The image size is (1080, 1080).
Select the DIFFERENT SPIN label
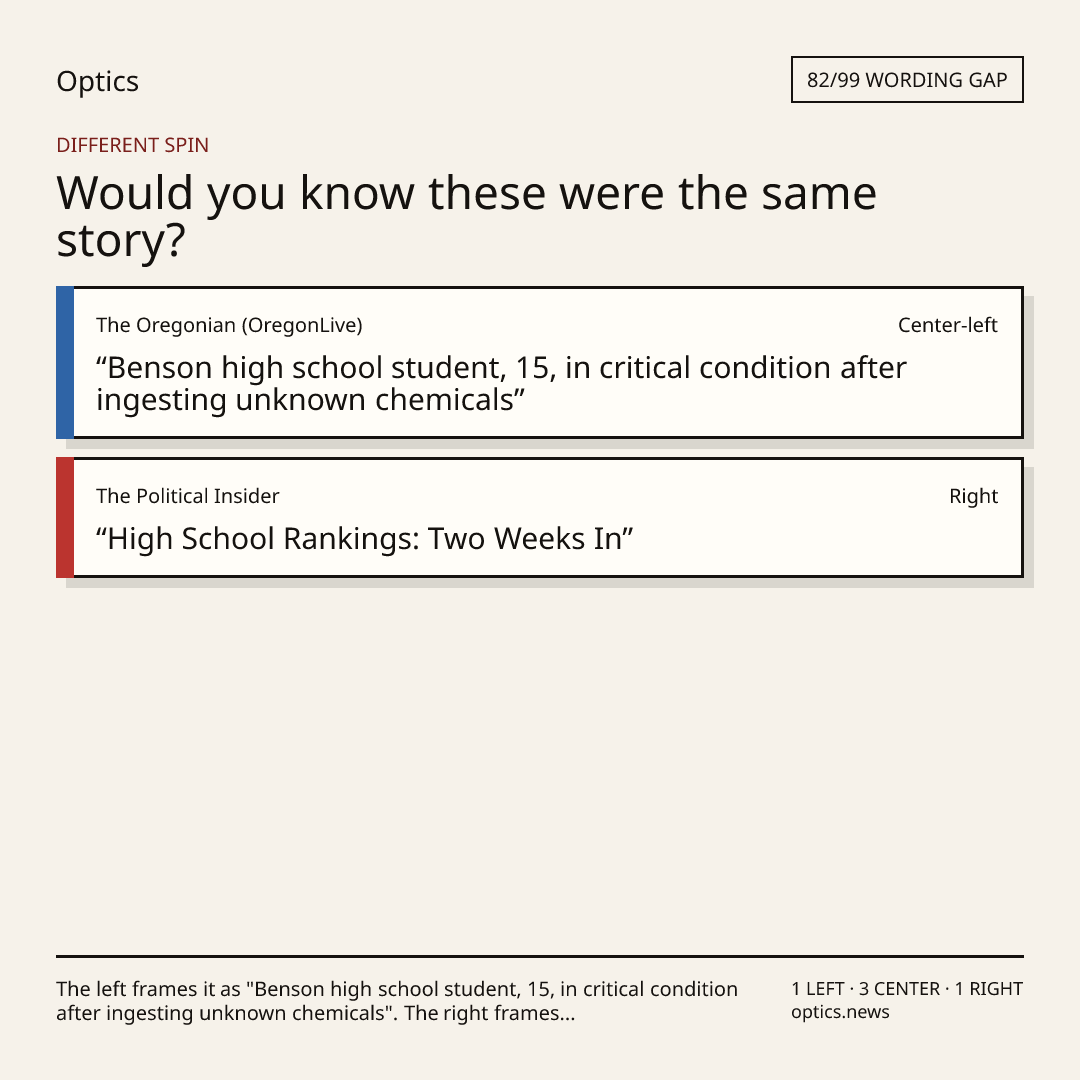click(132, 145)
